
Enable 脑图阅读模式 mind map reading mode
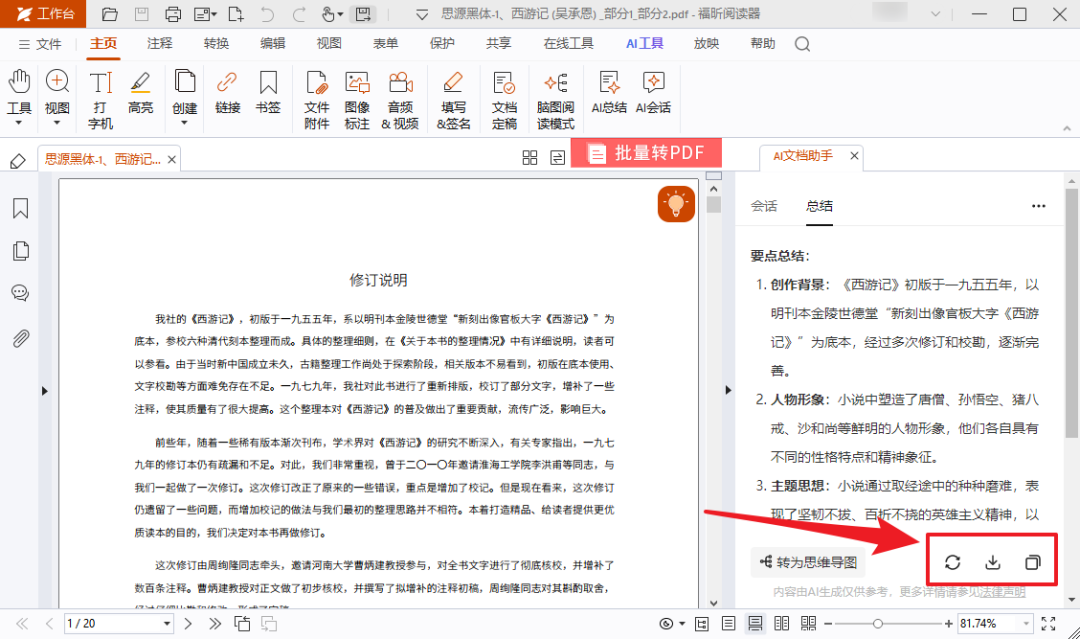click(x=555, y=100)
